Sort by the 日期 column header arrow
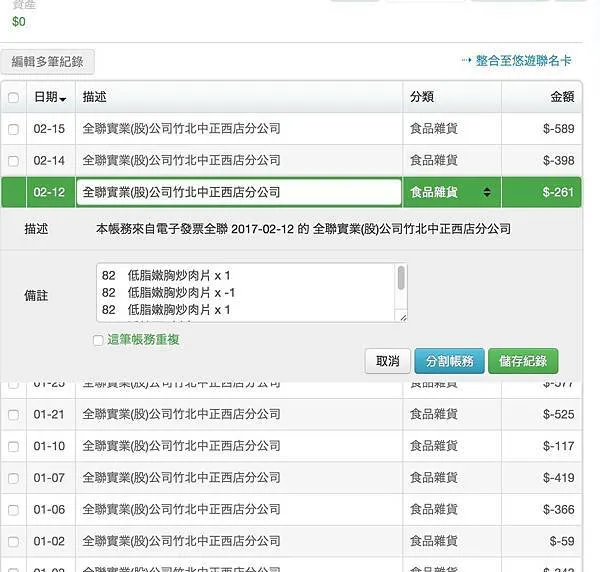Viewport: 600px width, 572px height. [63, 99]
